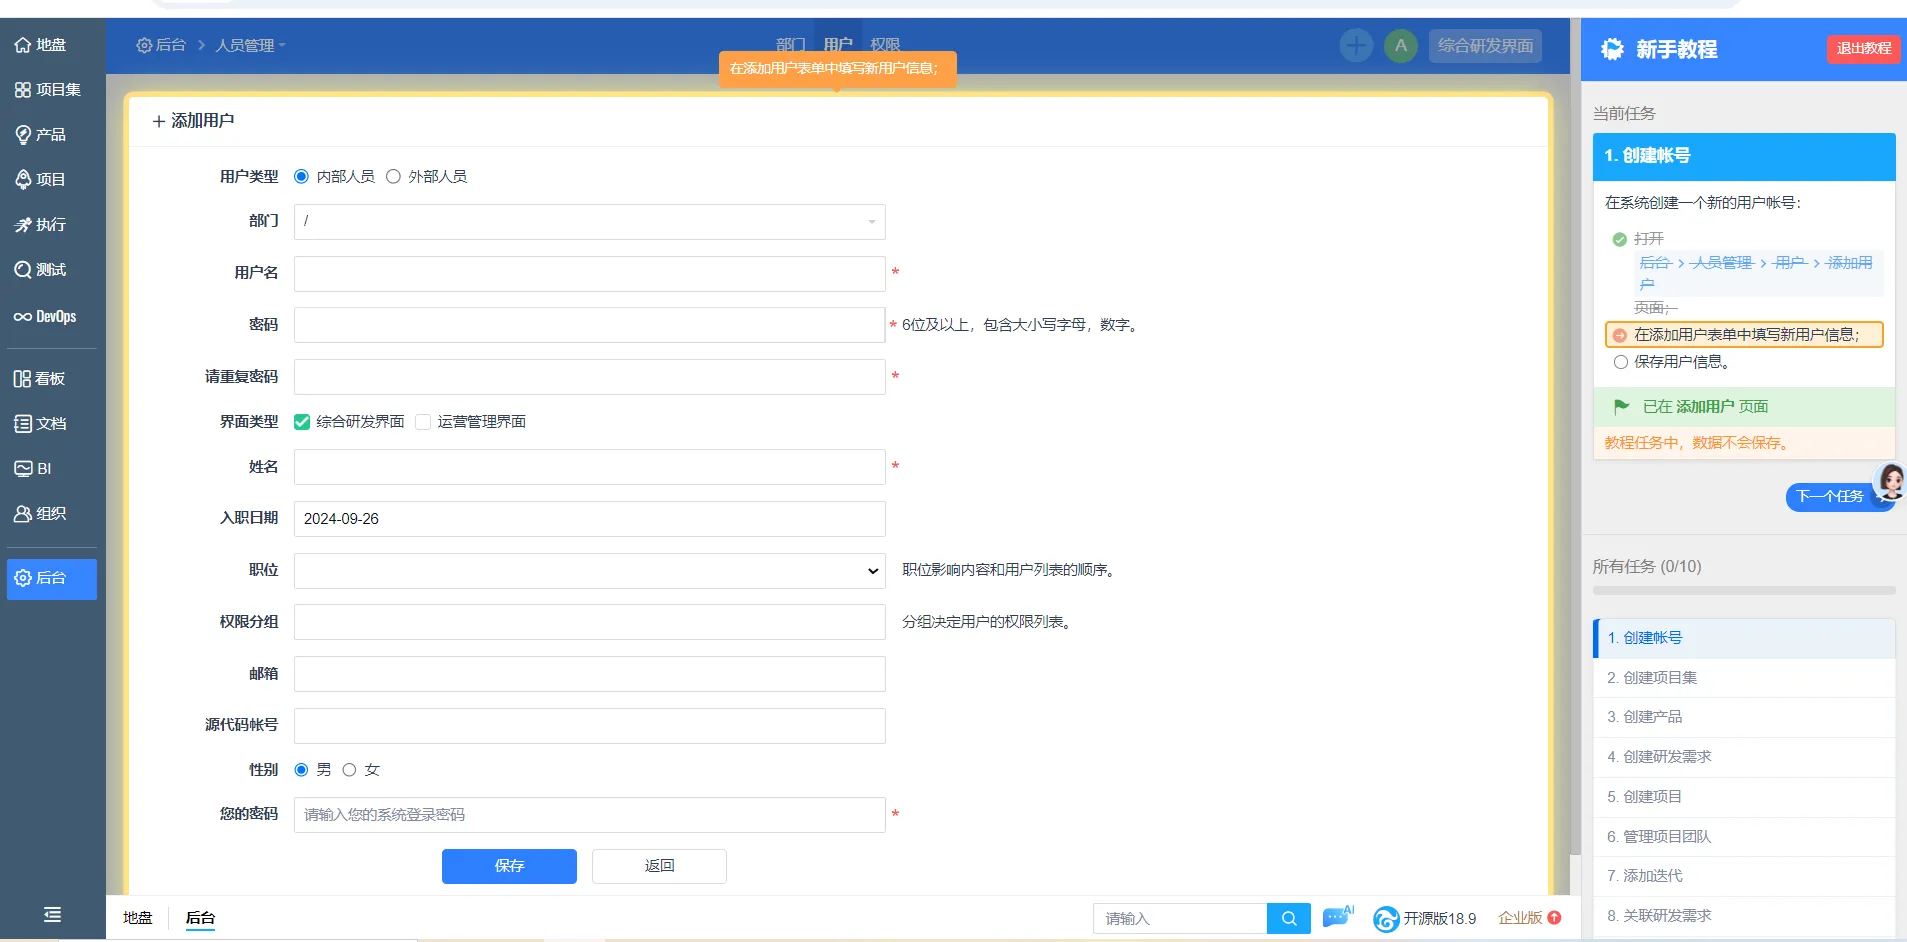Viewport: 1907px width, 942px height.
Task: Open the 执行 execution icon in sidebar
Action: (23, 225)
